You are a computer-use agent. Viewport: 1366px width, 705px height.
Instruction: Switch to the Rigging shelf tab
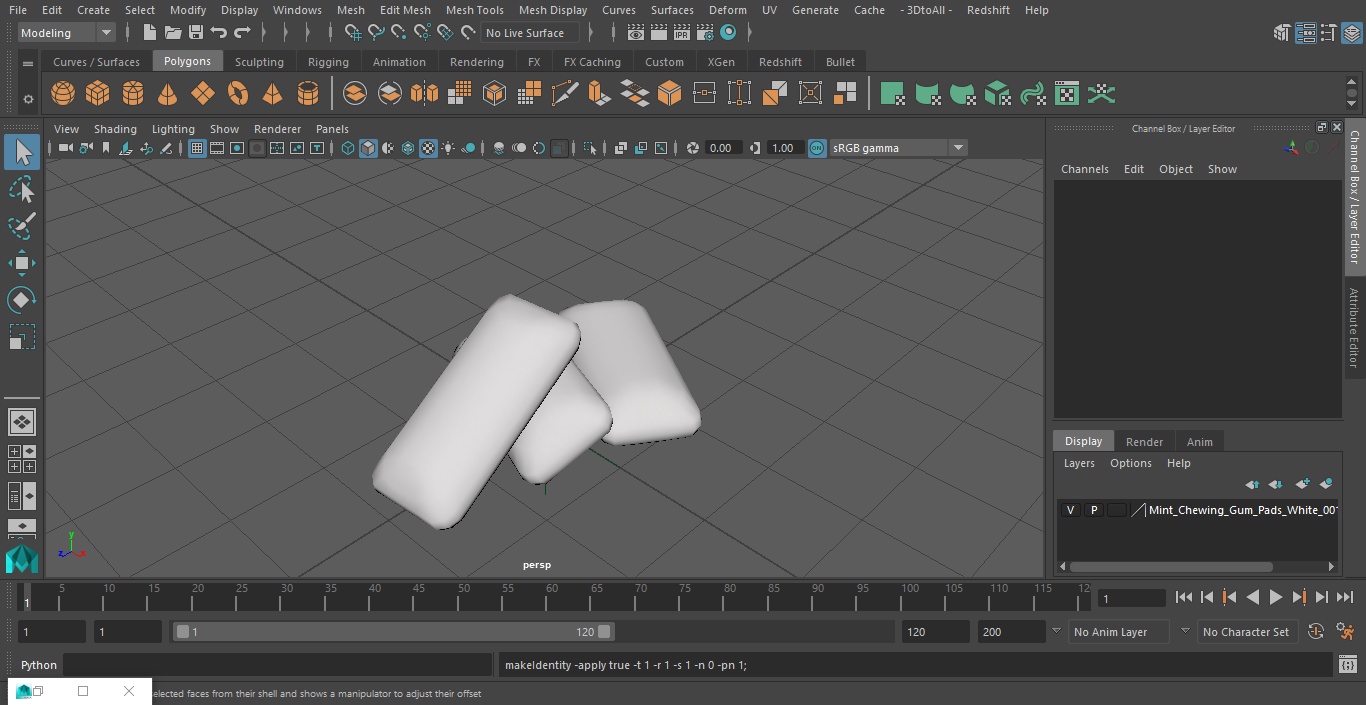(x=328, y=62)
